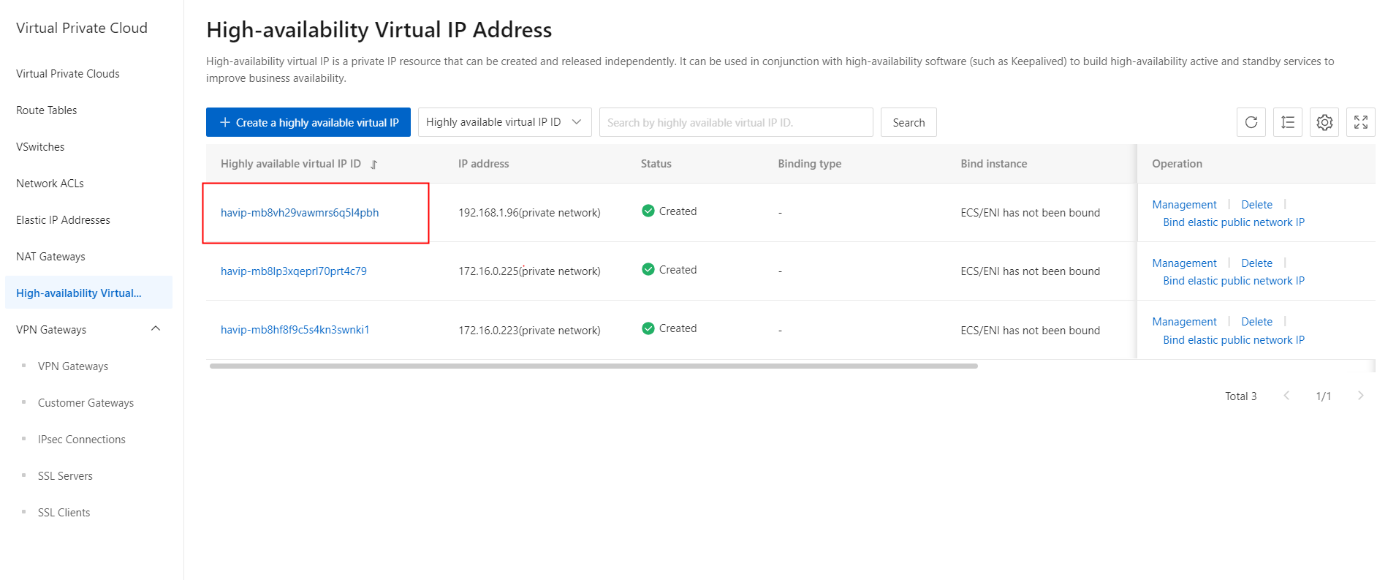Toggle fullscreen view icon
The image size is (1377, 580).
coord(1361,122)
